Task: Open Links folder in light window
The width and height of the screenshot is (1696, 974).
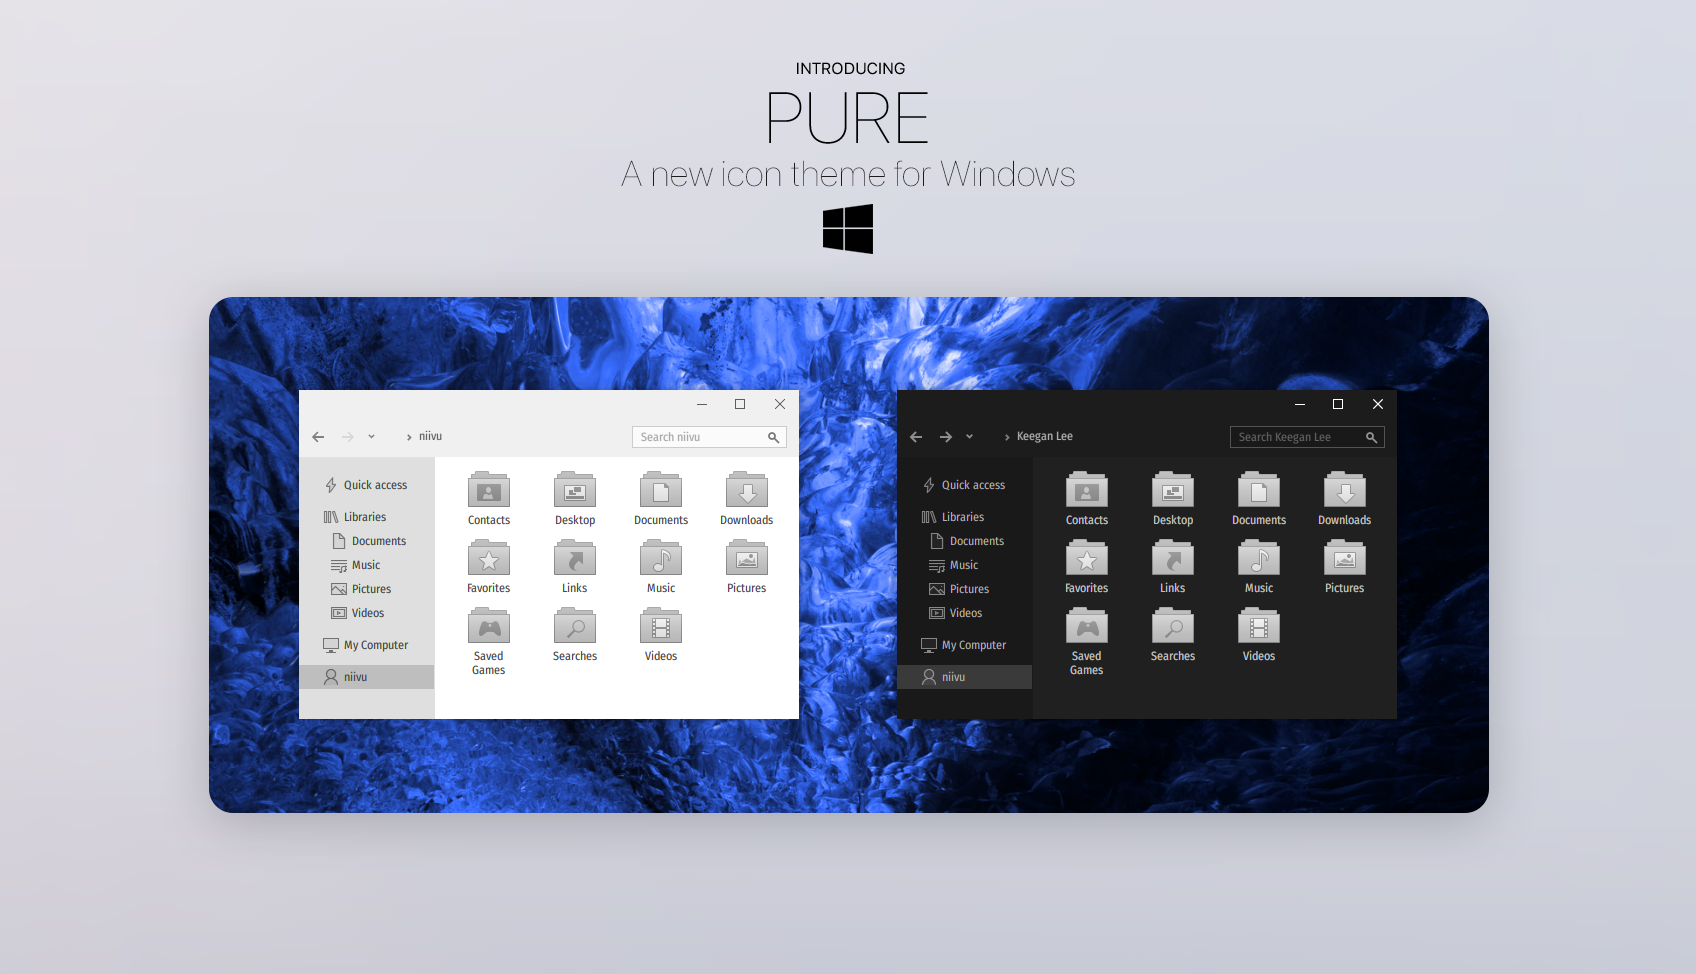Action: (575, 566)
